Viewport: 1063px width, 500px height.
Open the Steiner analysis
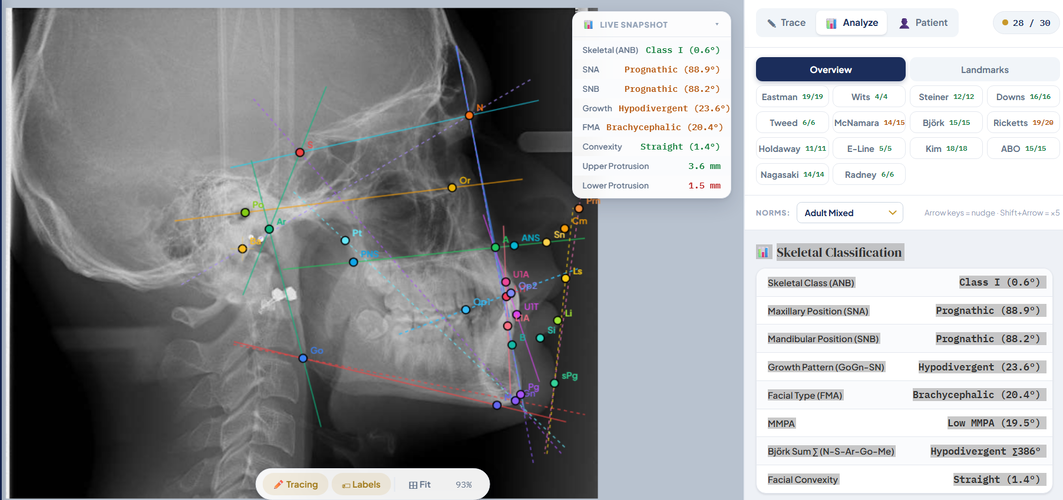click(946, 97)
